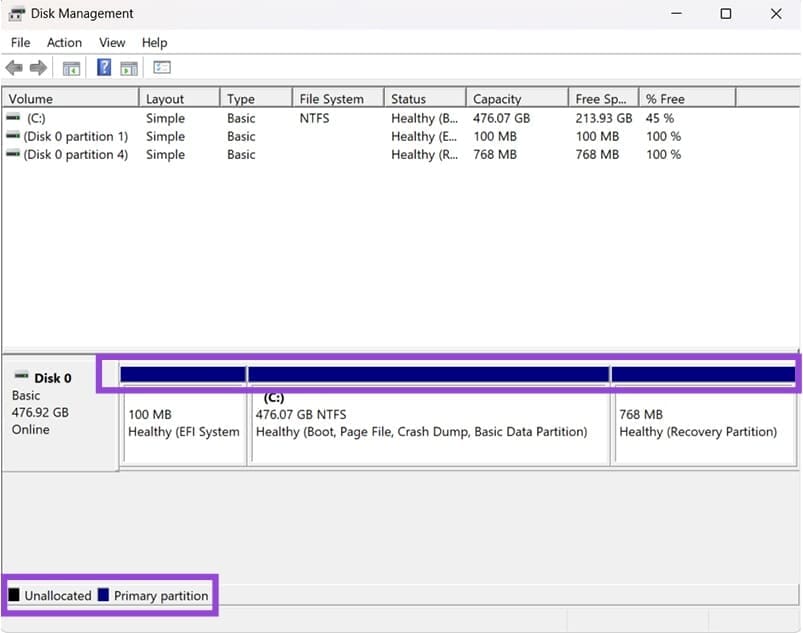Click the drive icon beside the (C:) volume
This screenshot has width=803, height=633.
(x=11, y=117)
